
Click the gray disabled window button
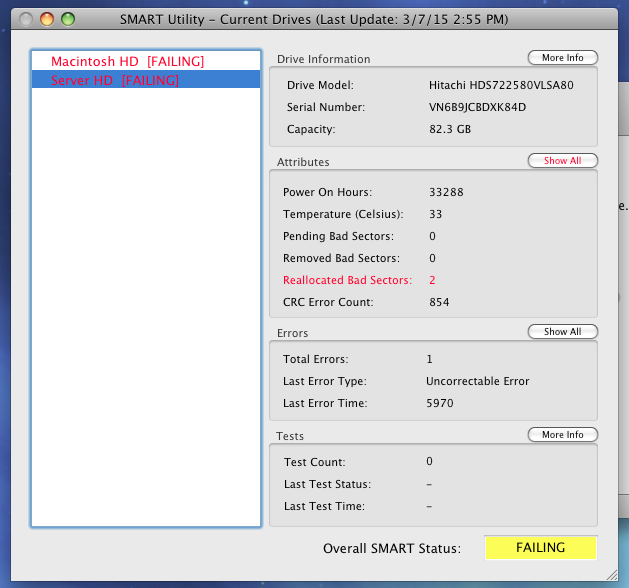(x=26, y=19)
